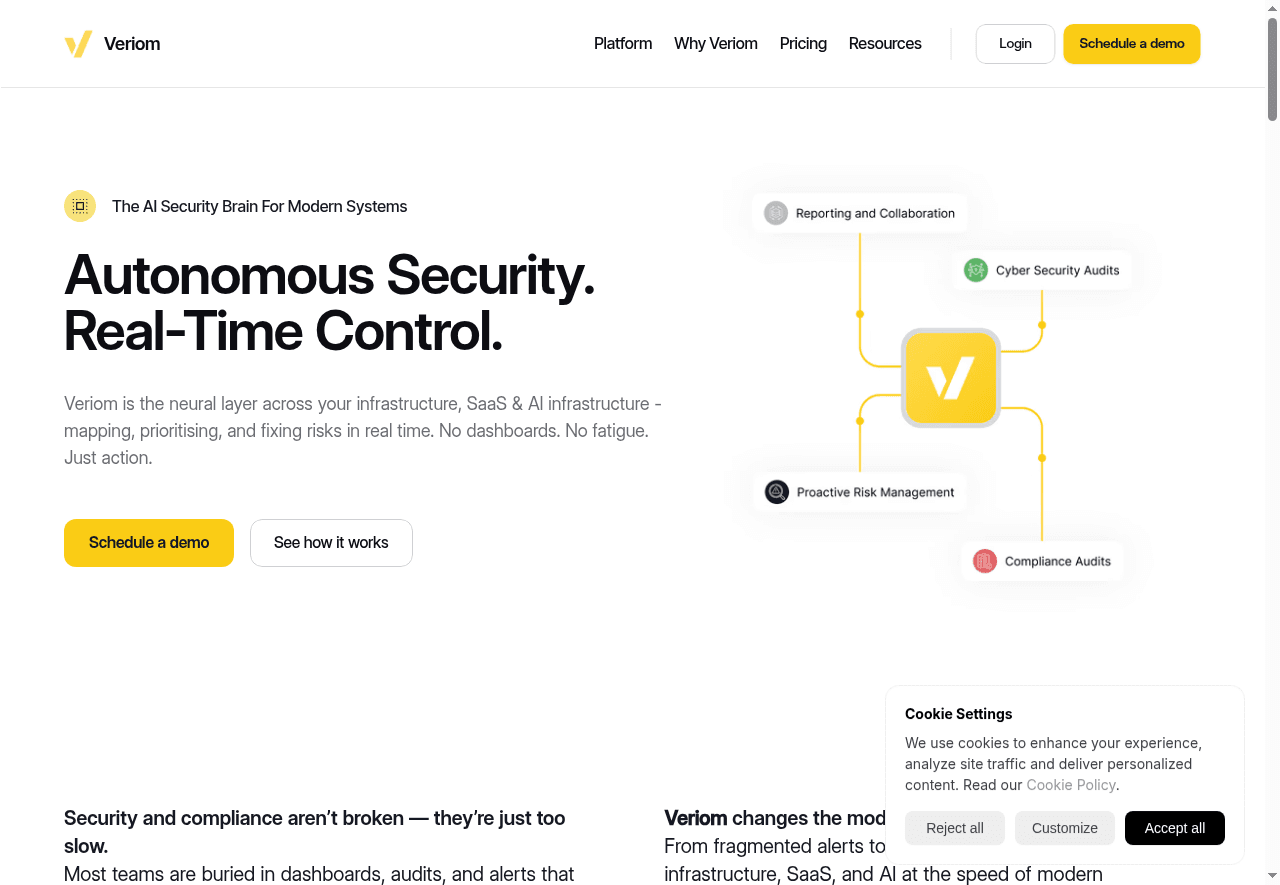Click the central yellow Veriom checkmark tile

click(950, 378)
